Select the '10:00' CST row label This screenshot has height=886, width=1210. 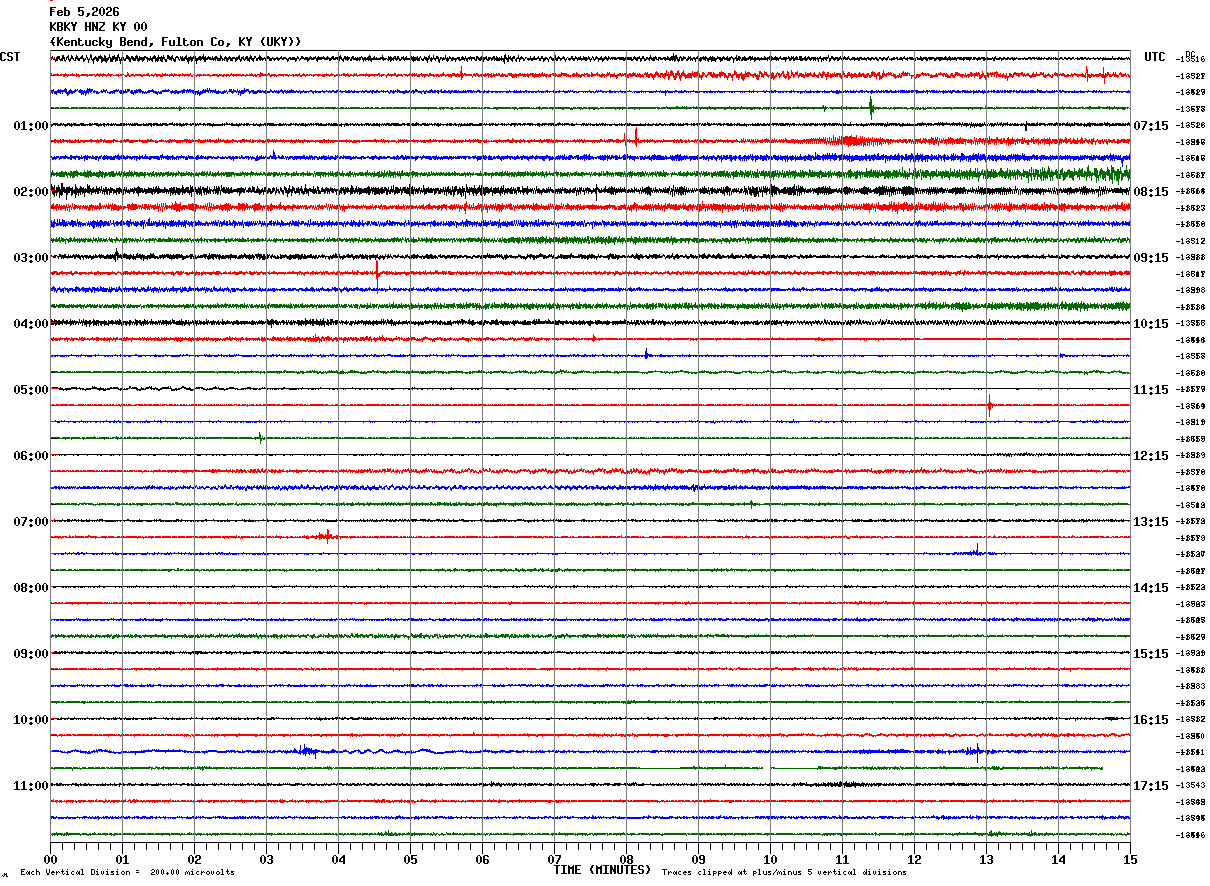point(31,719)
